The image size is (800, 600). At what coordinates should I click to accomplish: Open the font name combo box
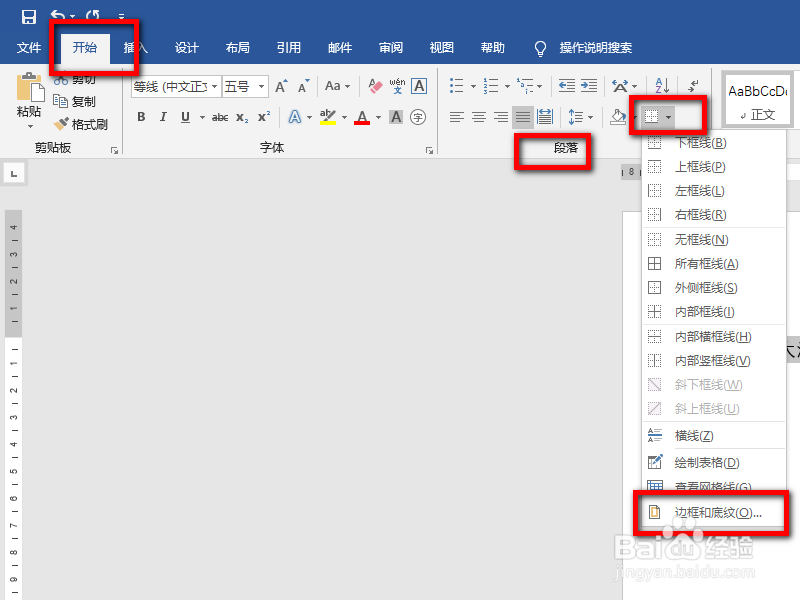[x=176, y=87]
